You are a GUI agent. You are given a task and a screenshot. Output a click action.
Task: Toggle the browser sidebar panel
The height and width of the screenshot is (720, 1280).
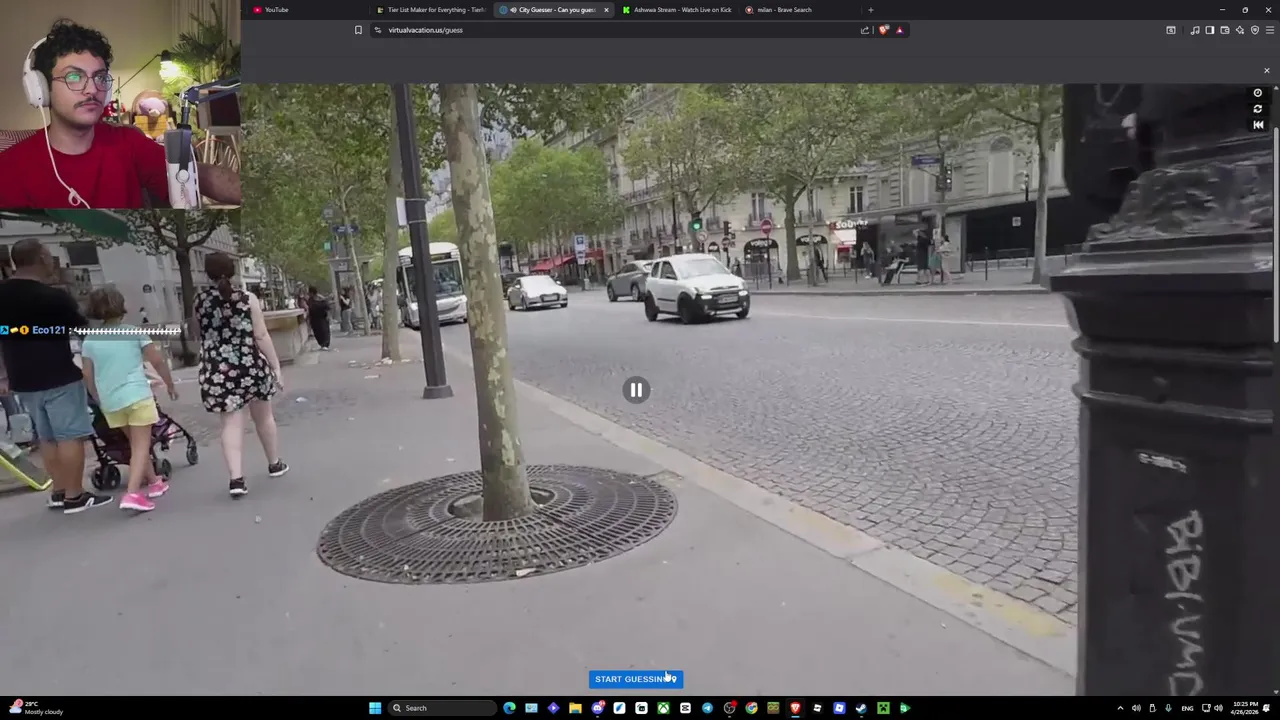(1209, 30)
